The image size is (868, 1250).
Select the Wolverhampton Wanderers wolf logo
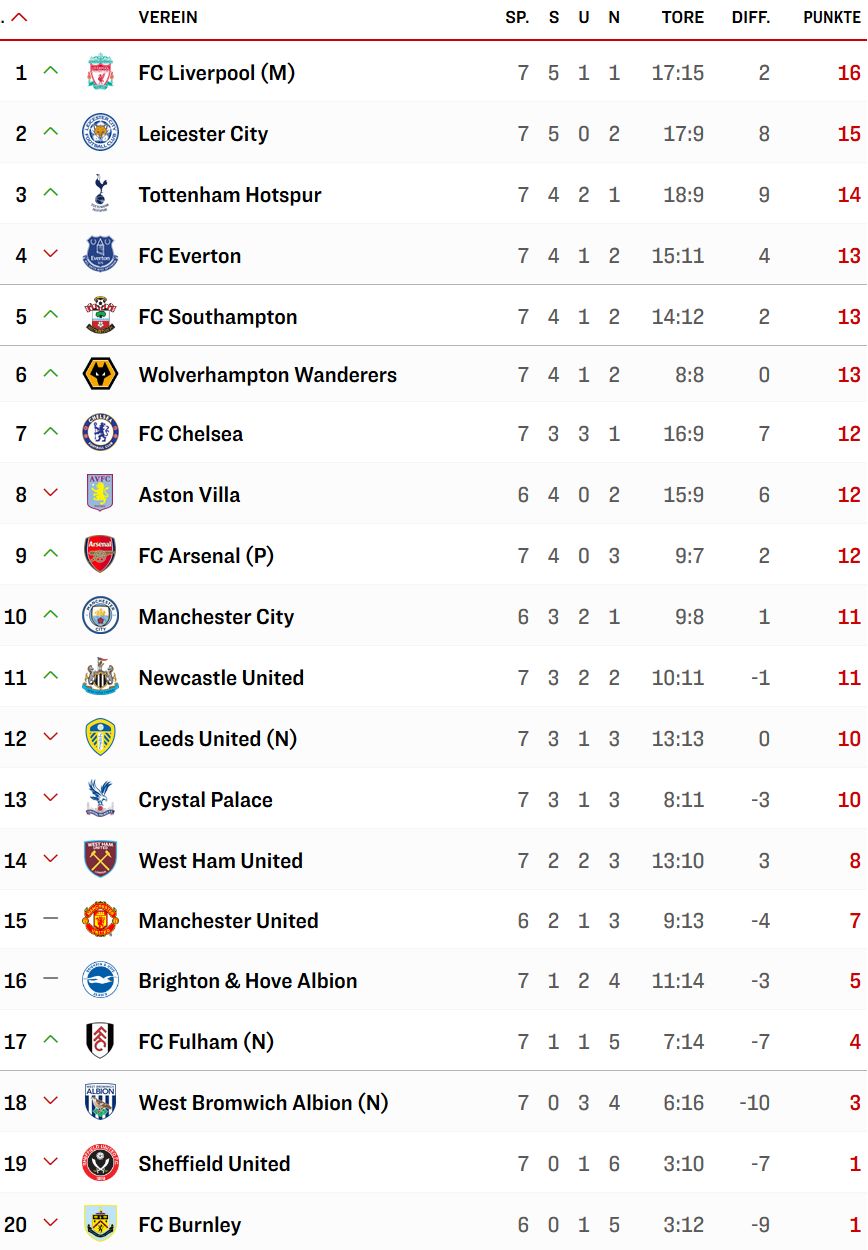click(x=100, y=375)
